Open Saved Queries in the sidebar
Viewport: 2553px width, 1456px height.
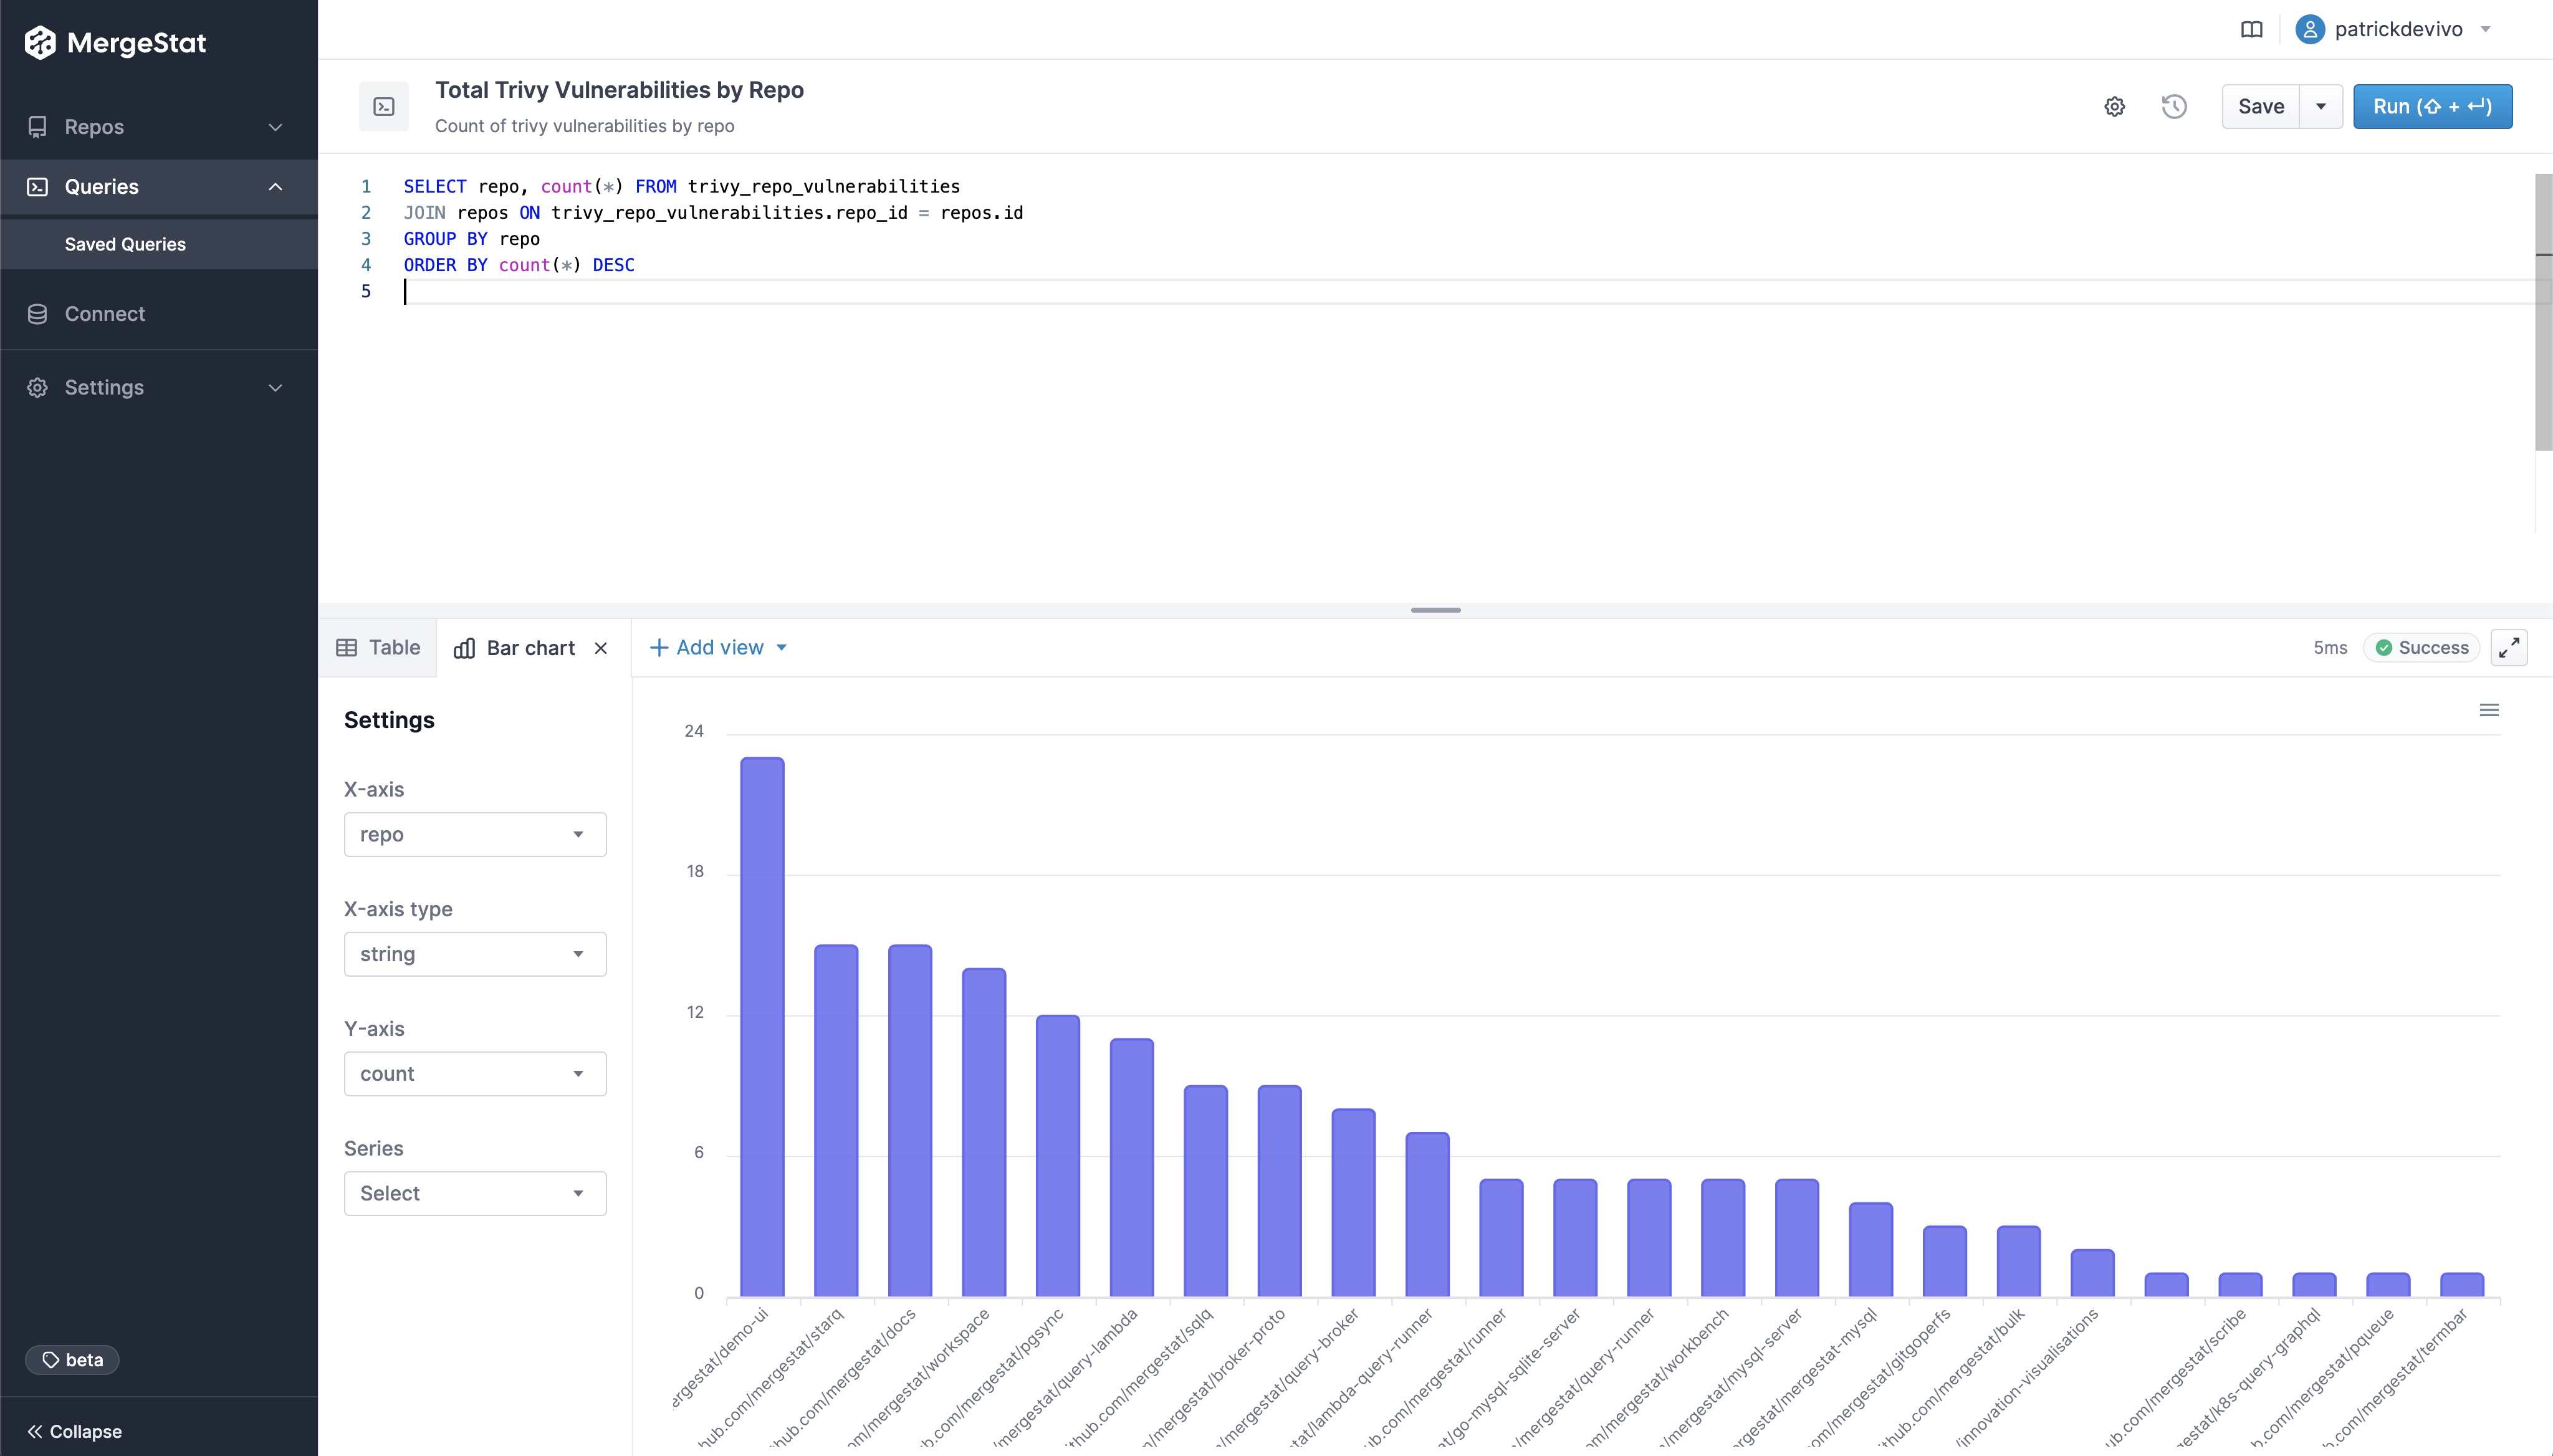pyautogui.click(x=125, y=244)
